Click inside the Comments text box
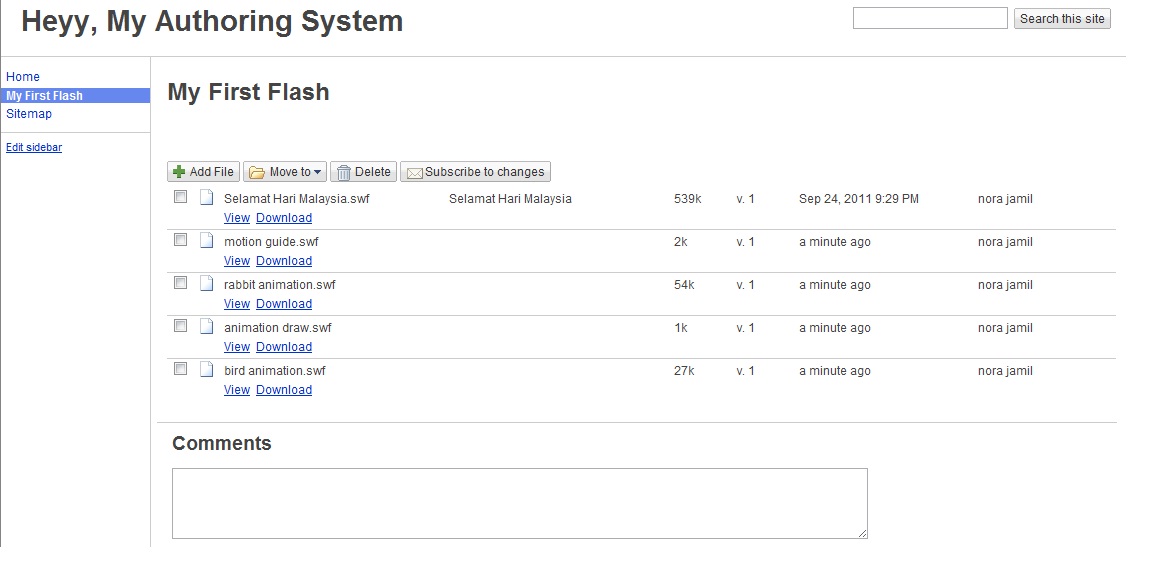Screen dimensions: 1160x572 click(x=519, y=503)
